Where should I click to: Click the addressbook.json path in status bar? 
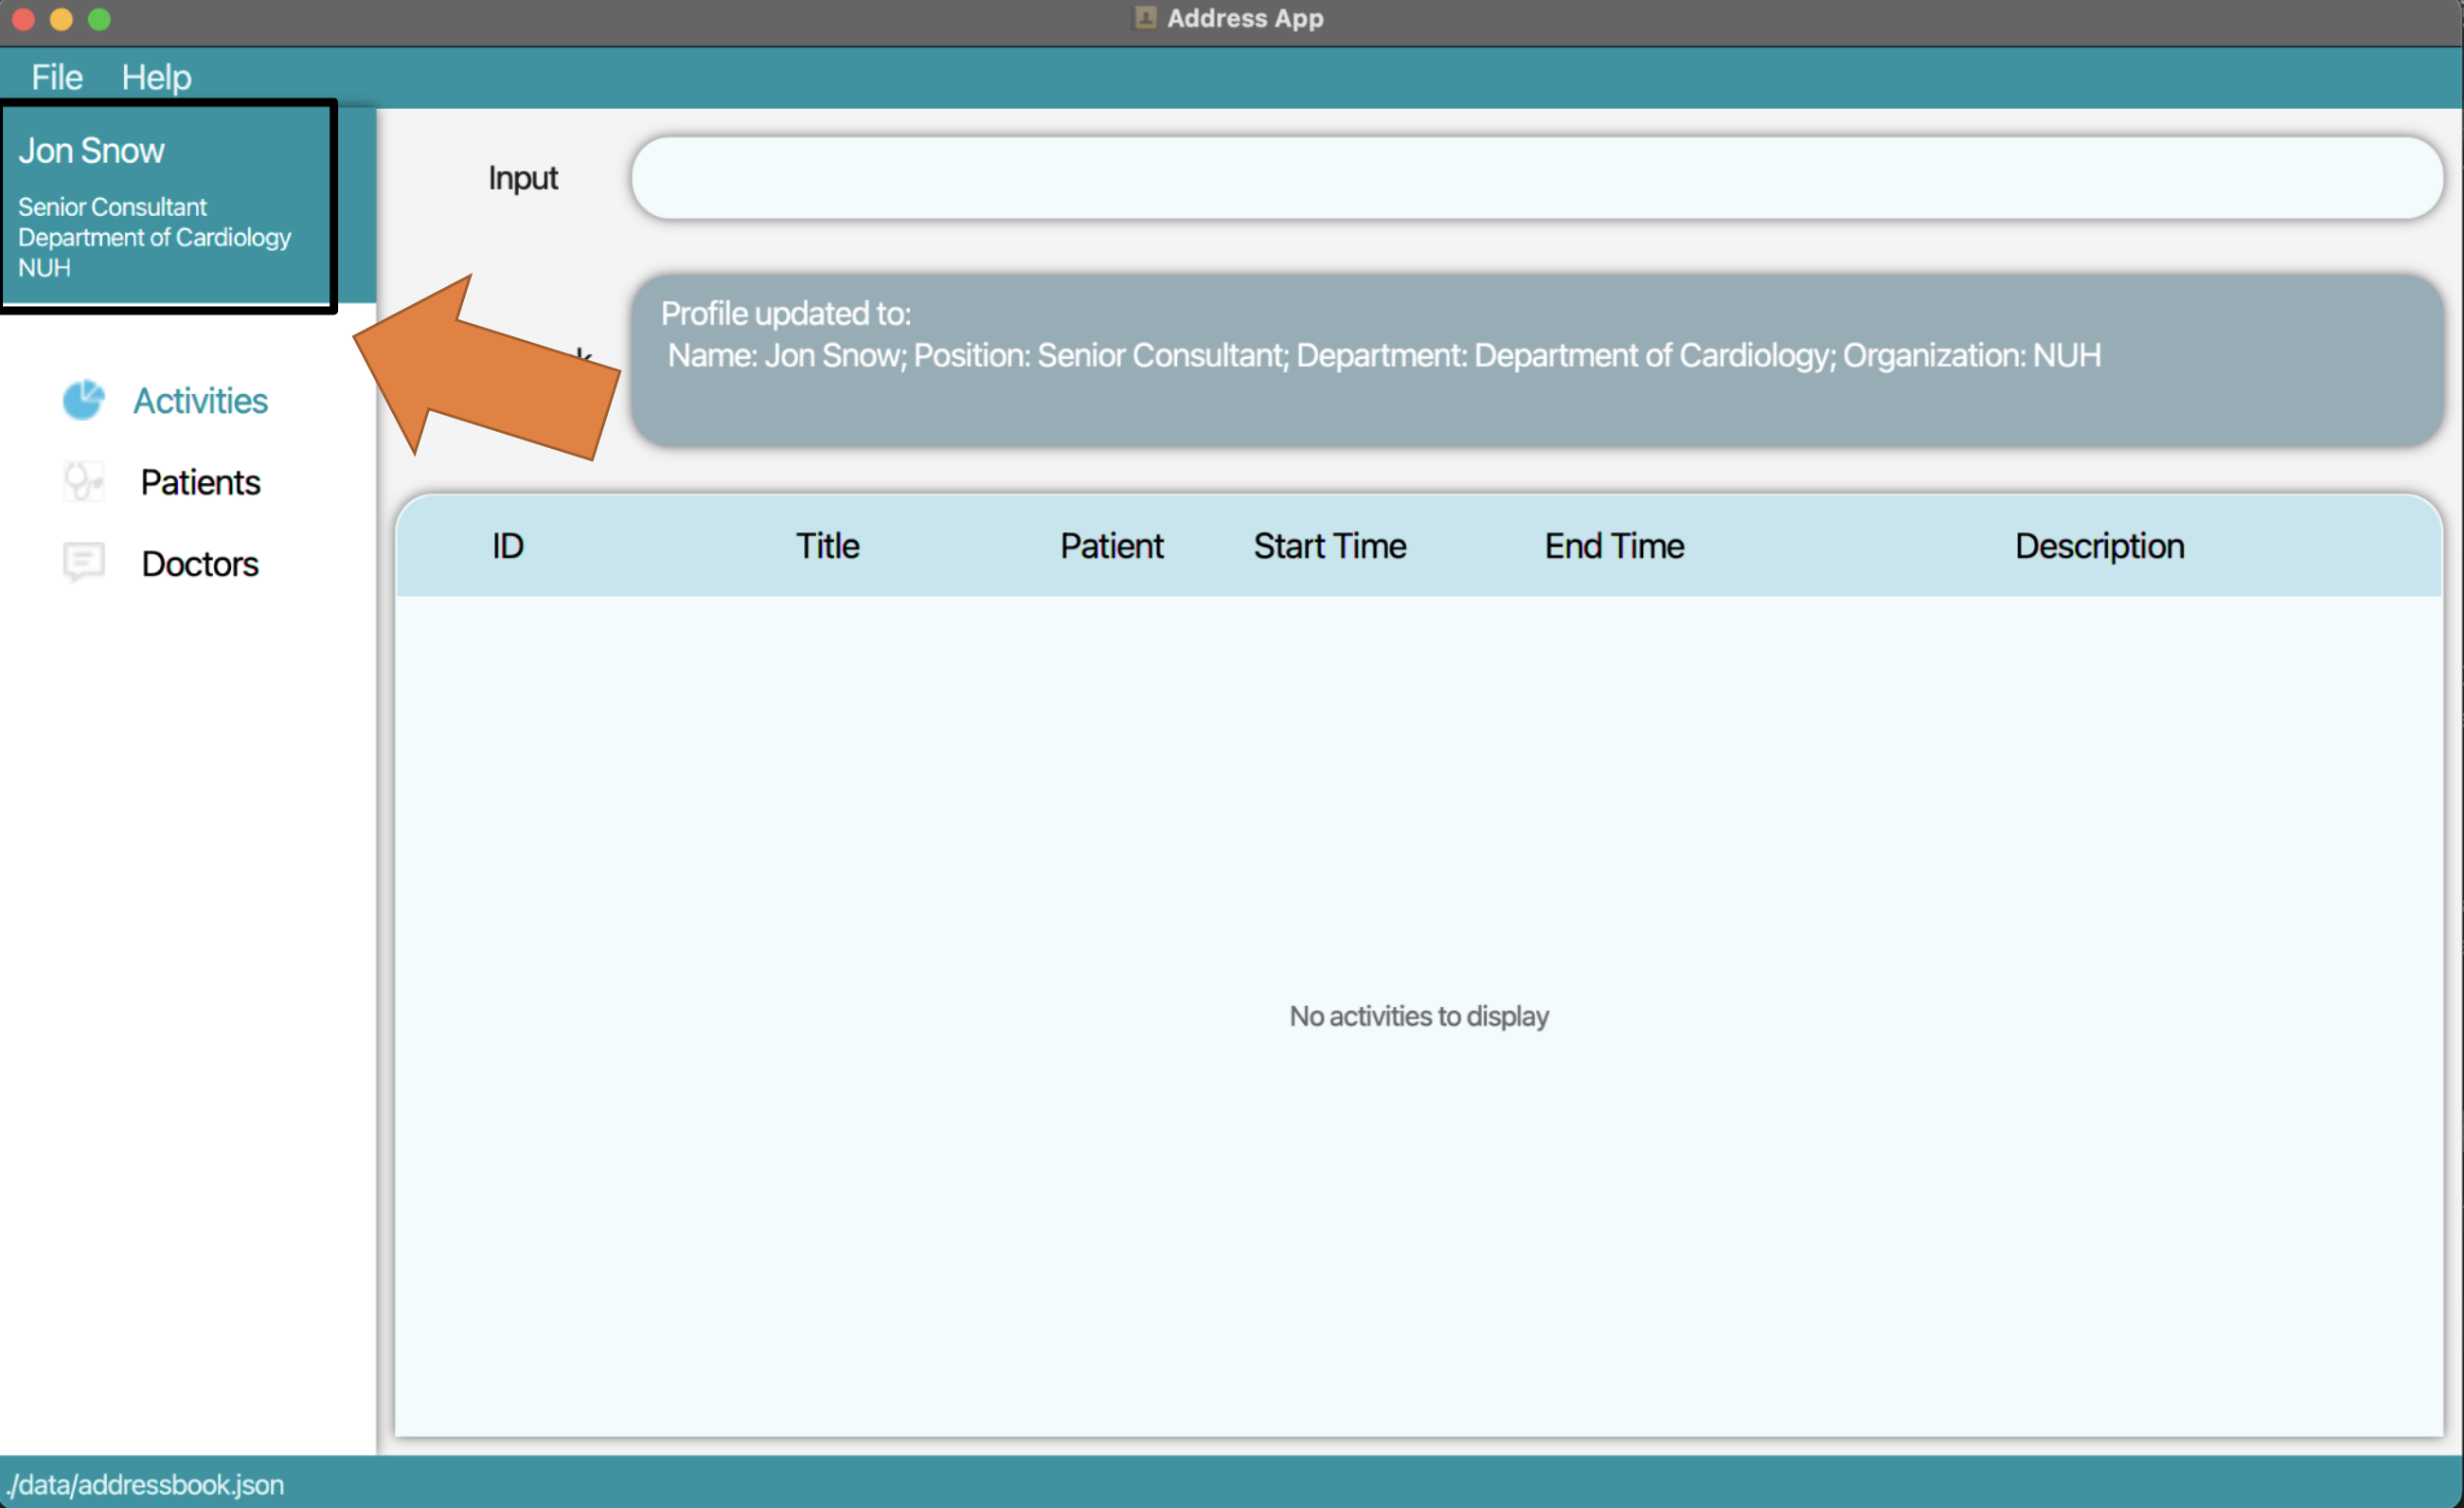tap(146, 1484)
